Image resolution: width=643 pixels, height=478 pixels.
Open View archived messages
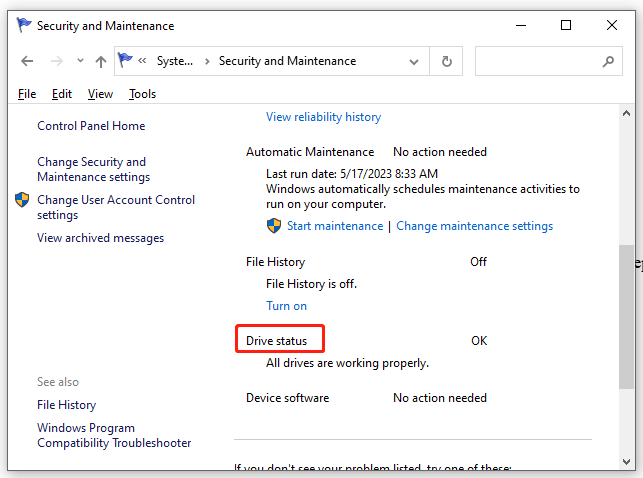(x=100, y=238)
